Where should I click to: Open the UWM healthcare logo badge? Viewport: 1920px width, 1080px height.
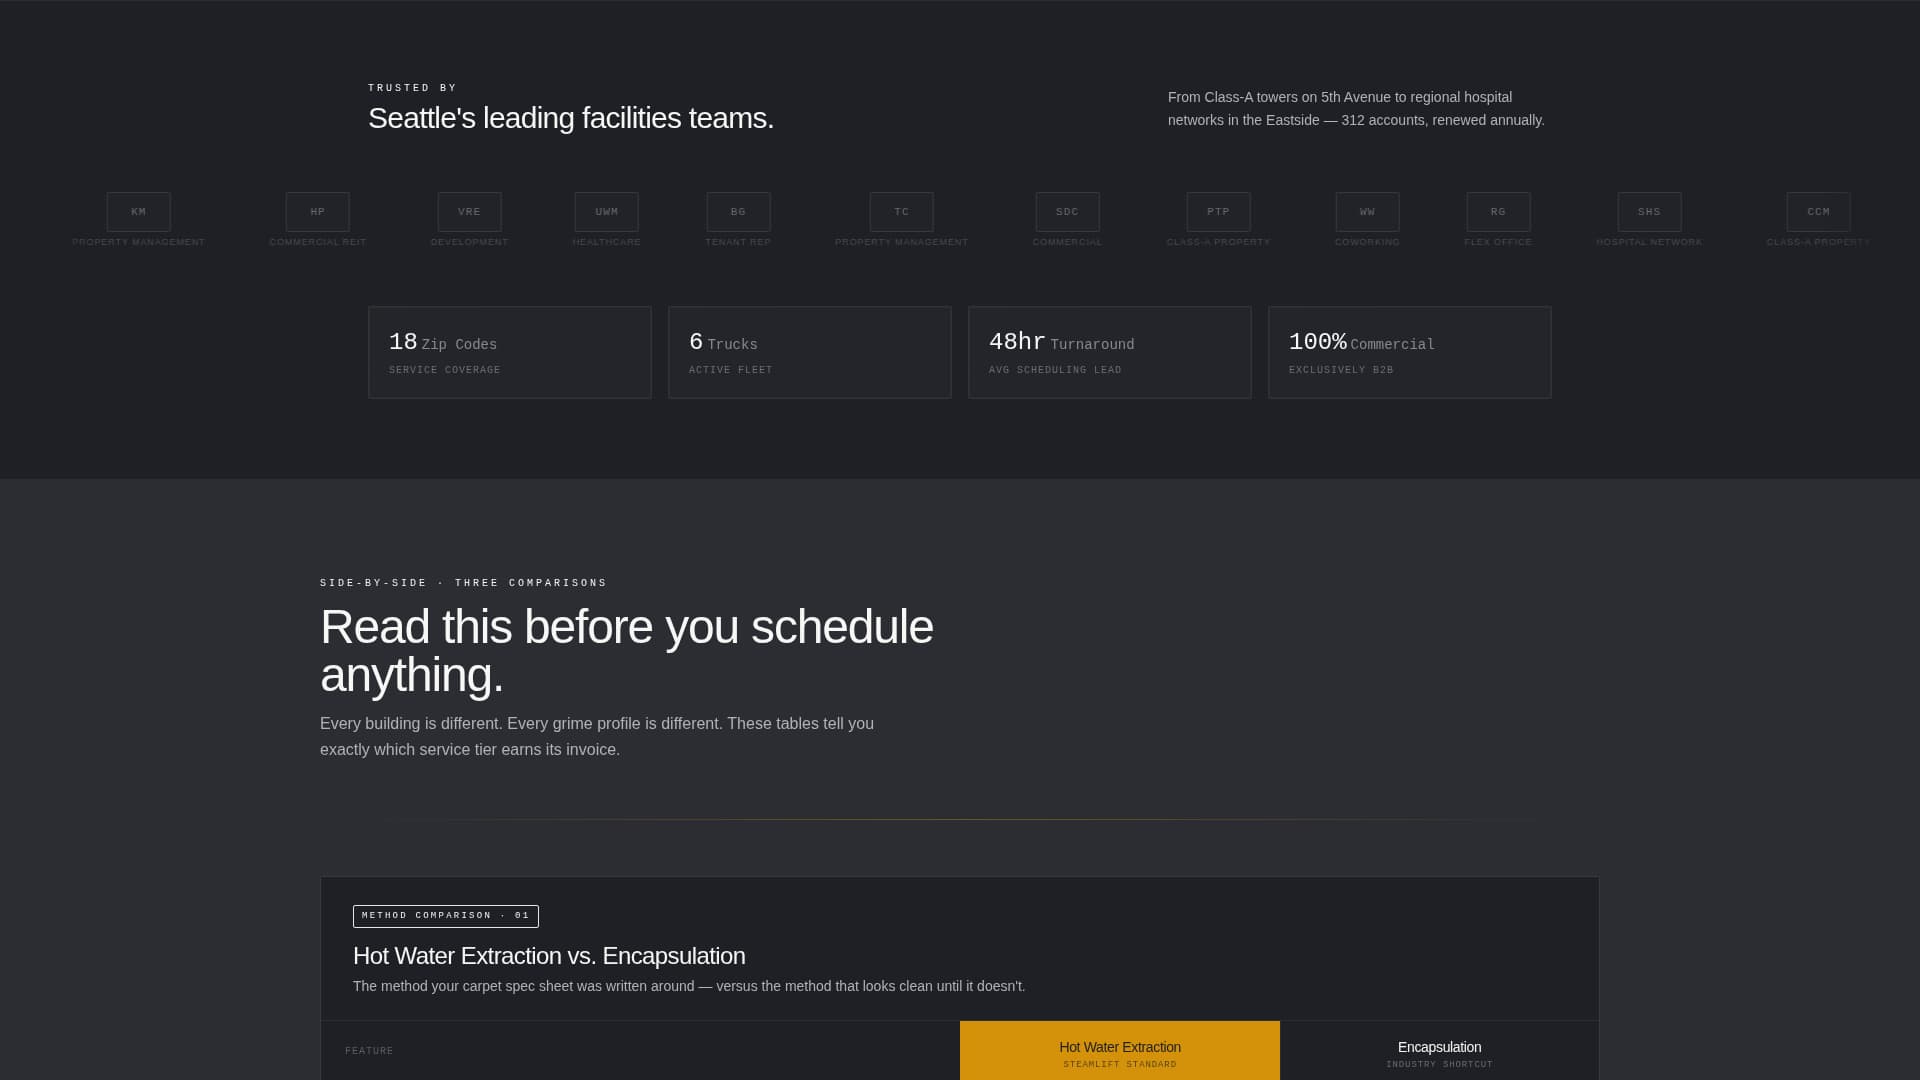(607, 212)
